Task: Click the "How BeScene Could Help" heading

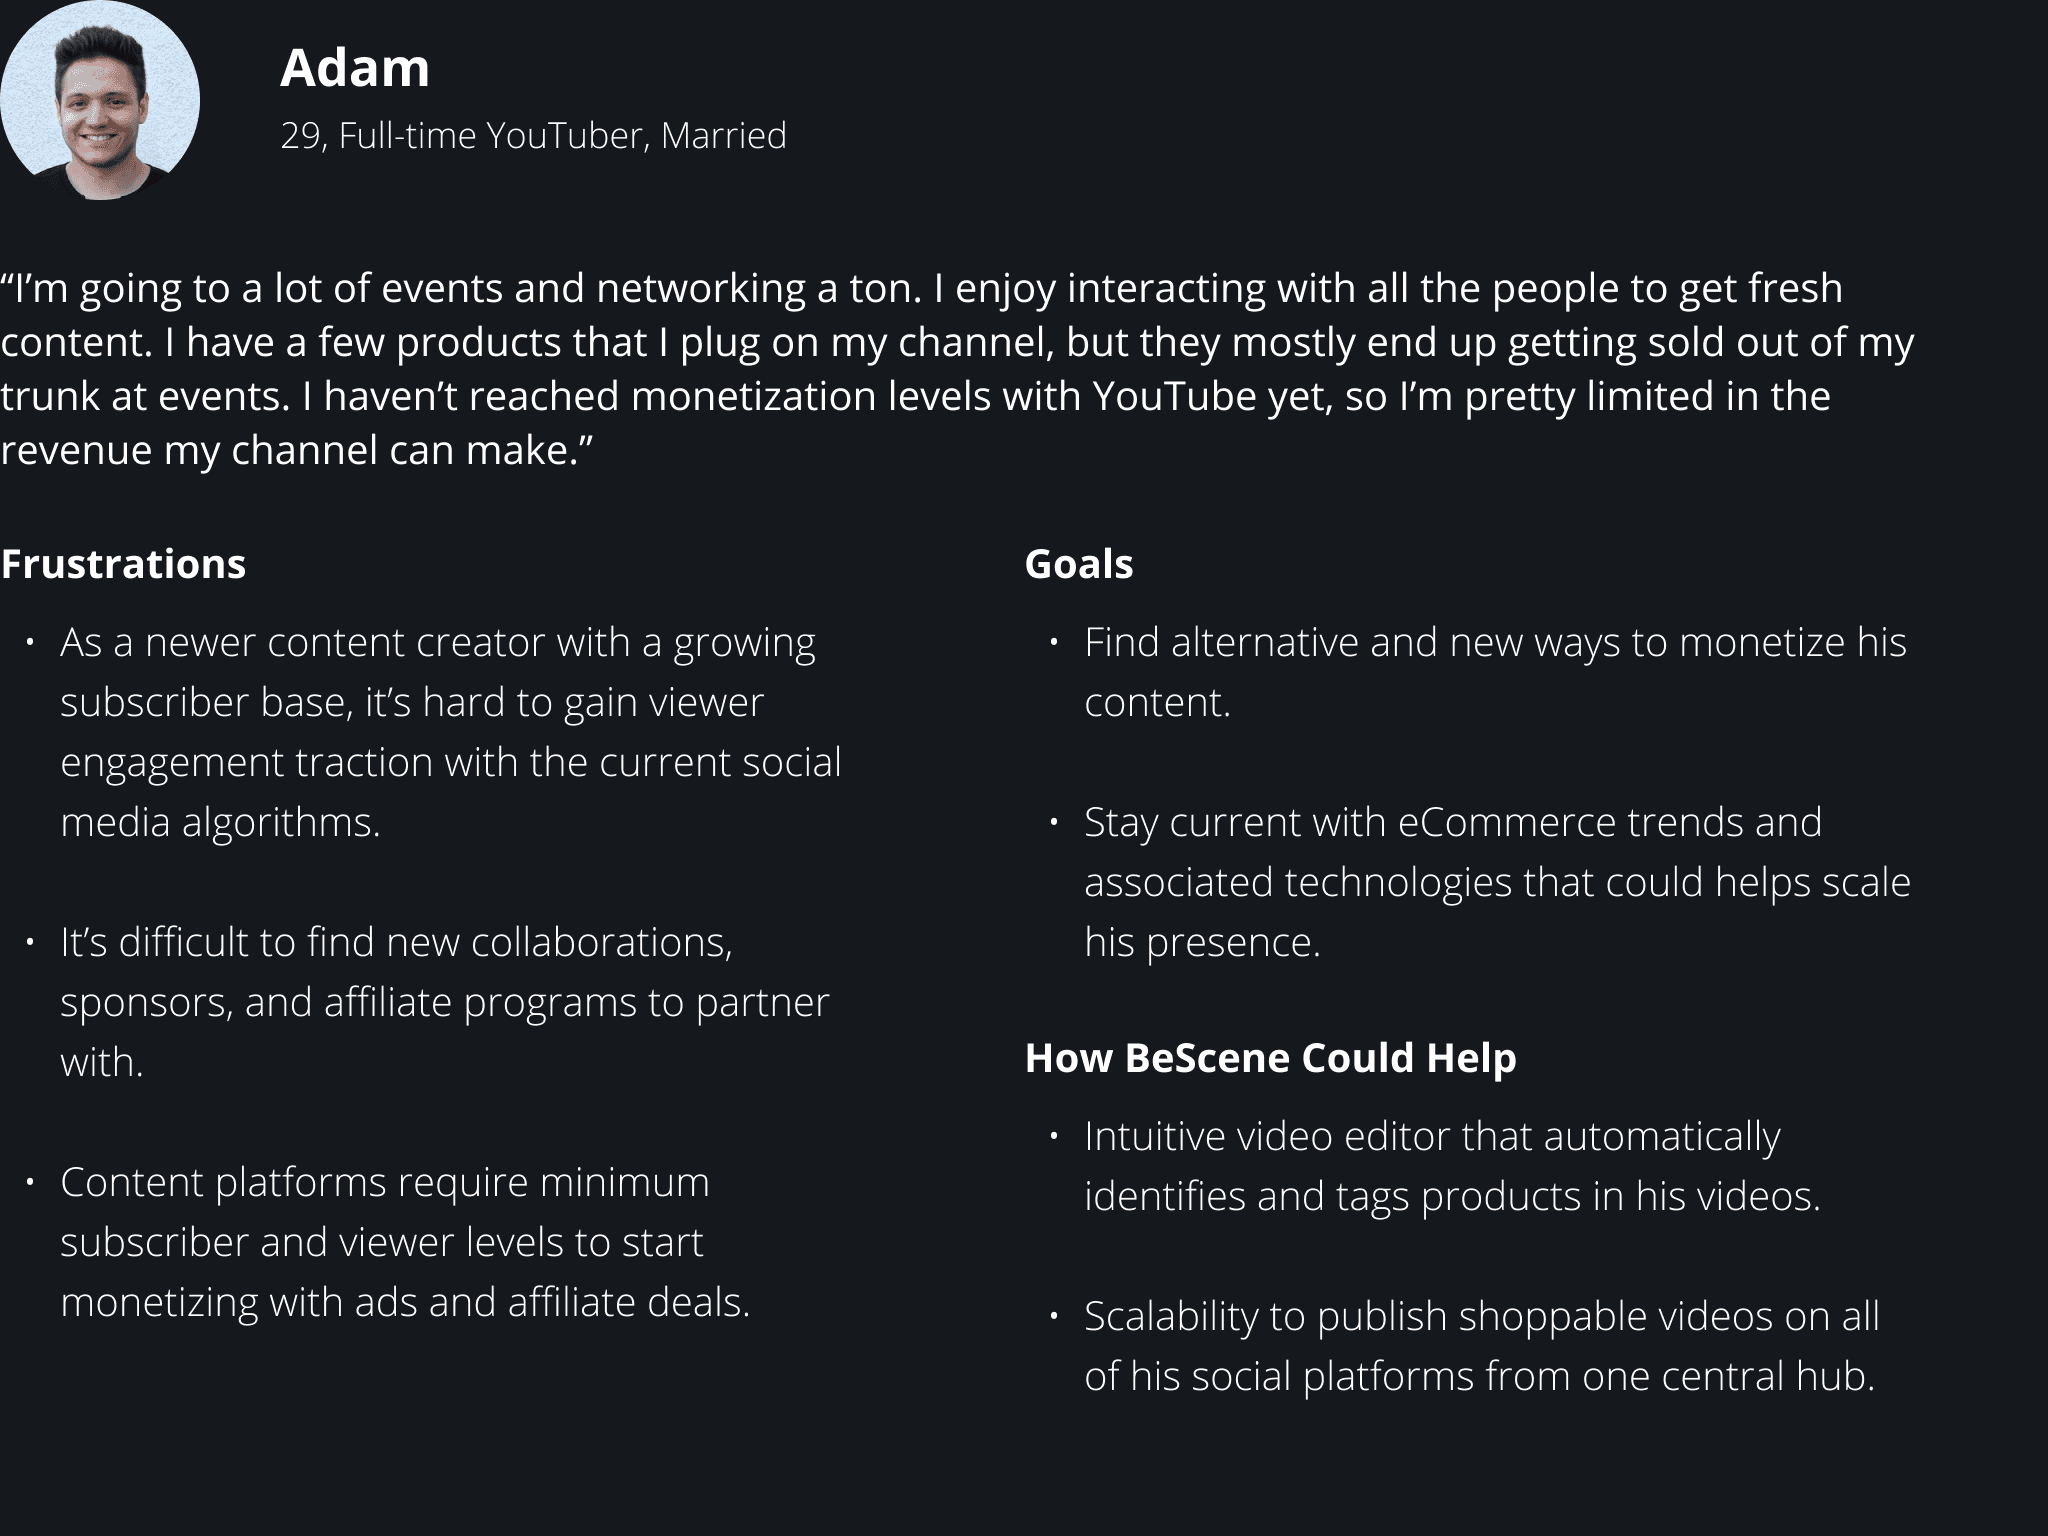Action: [x=1270, y=1058]
